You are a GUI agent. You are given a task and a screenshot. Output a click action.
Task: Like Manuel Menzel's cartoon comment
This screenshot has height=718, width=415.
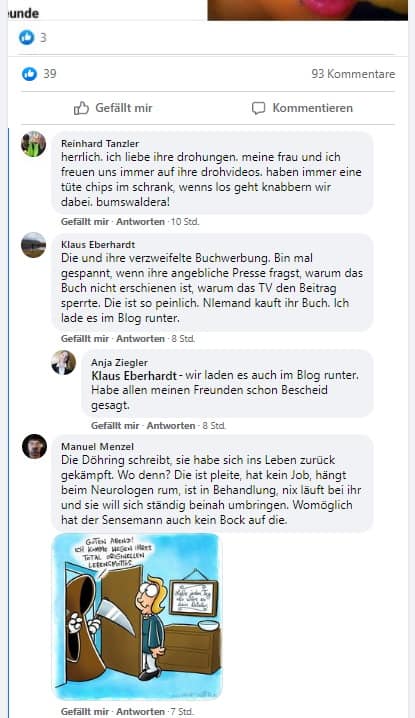85,711
